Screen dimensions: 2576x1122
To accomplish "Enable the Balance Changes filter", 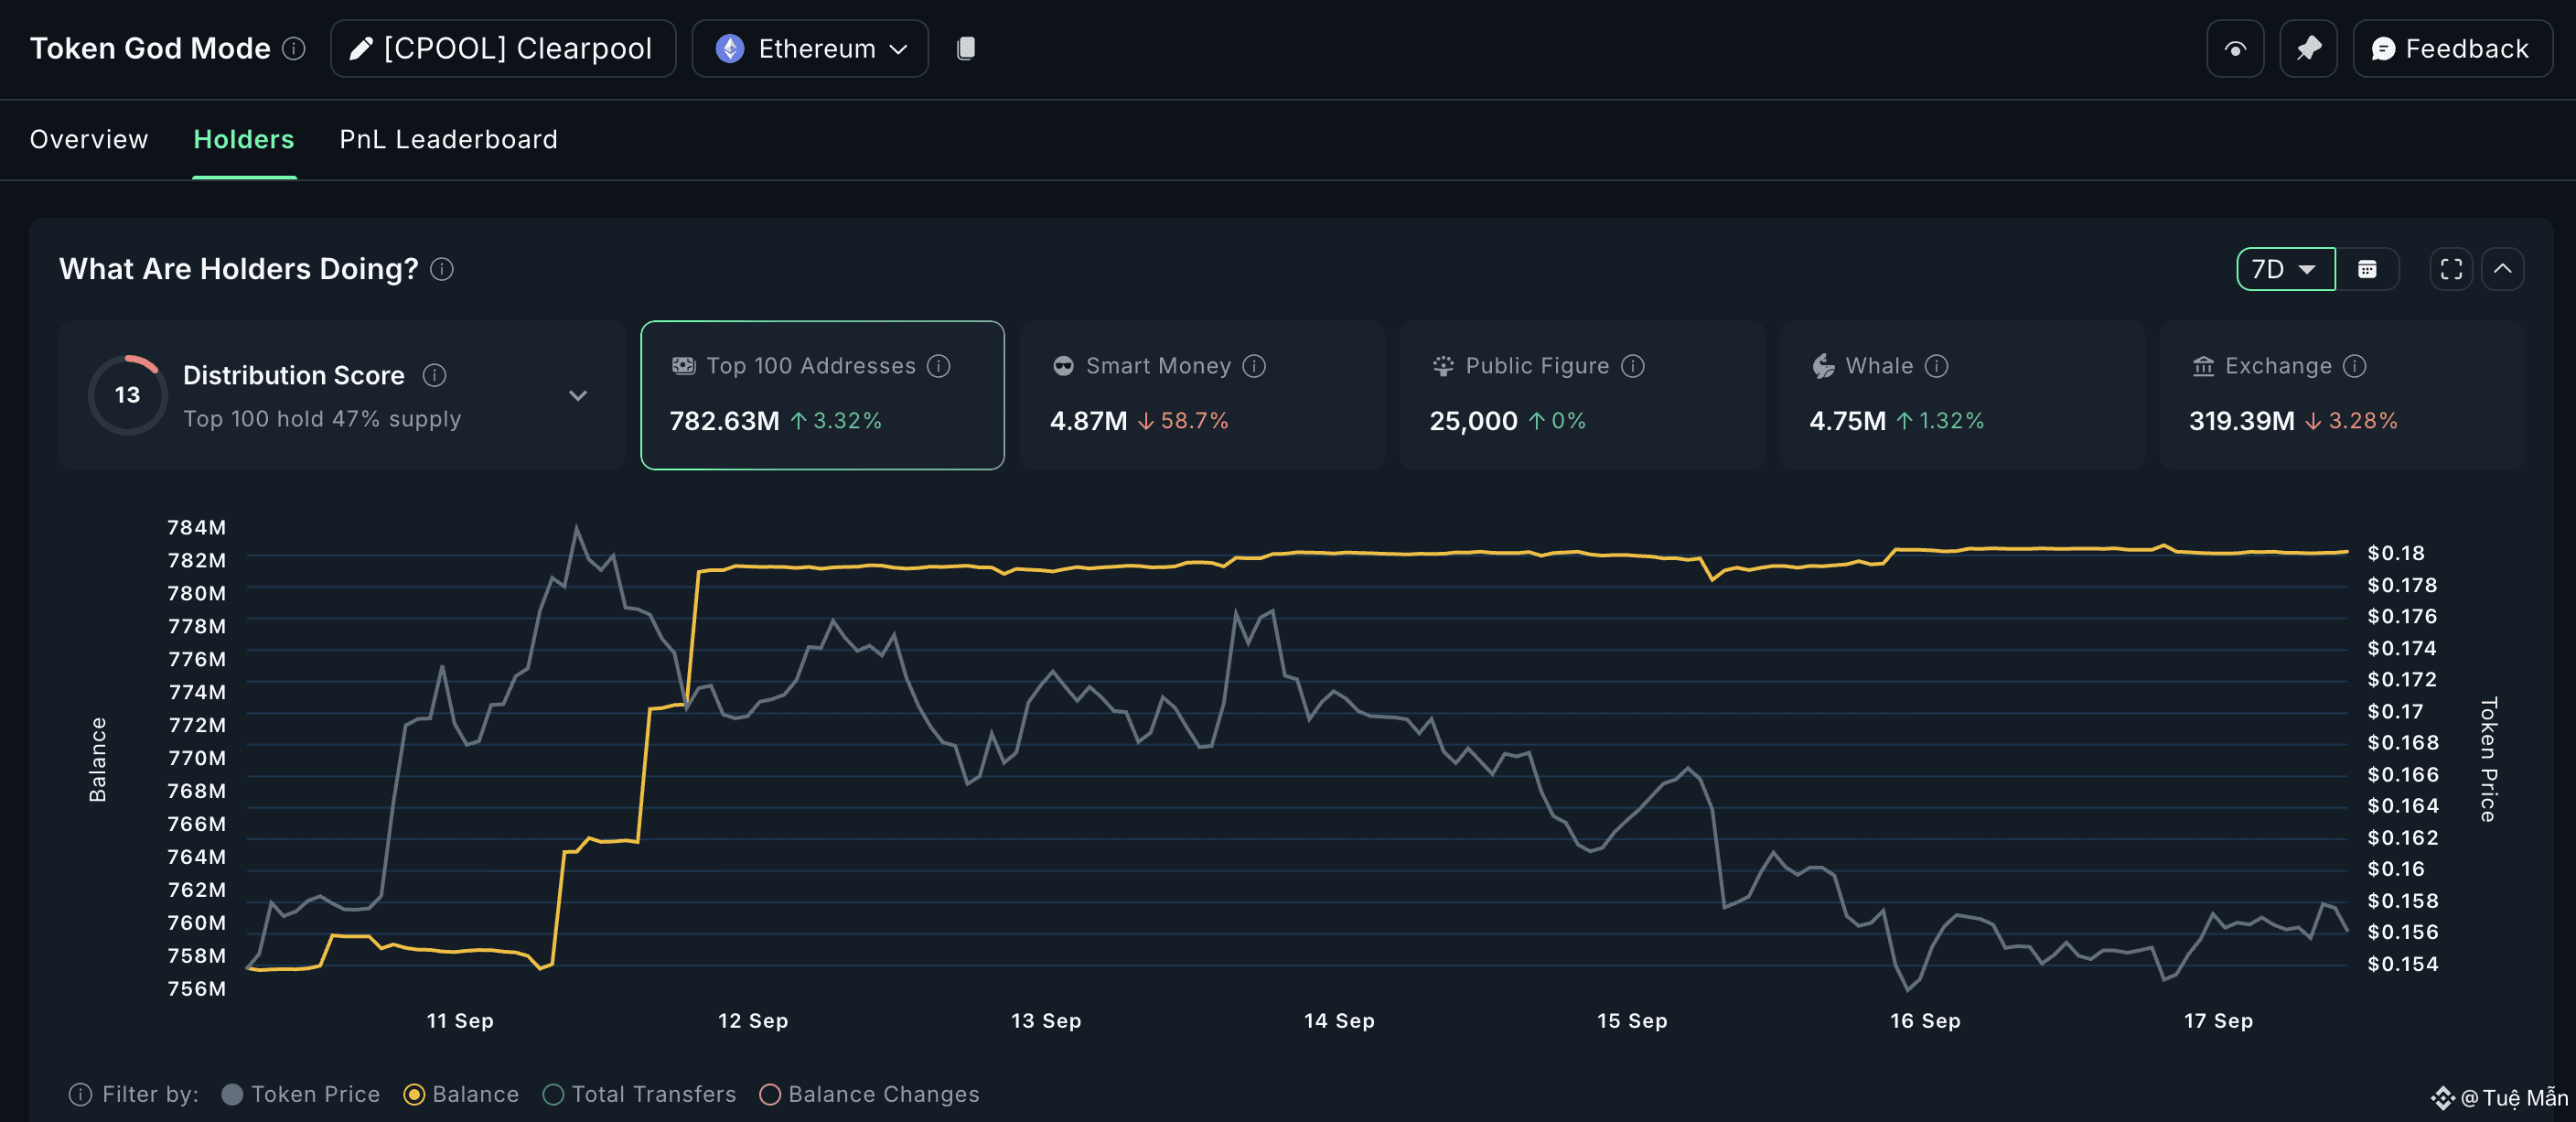I will coord(869,1094).
